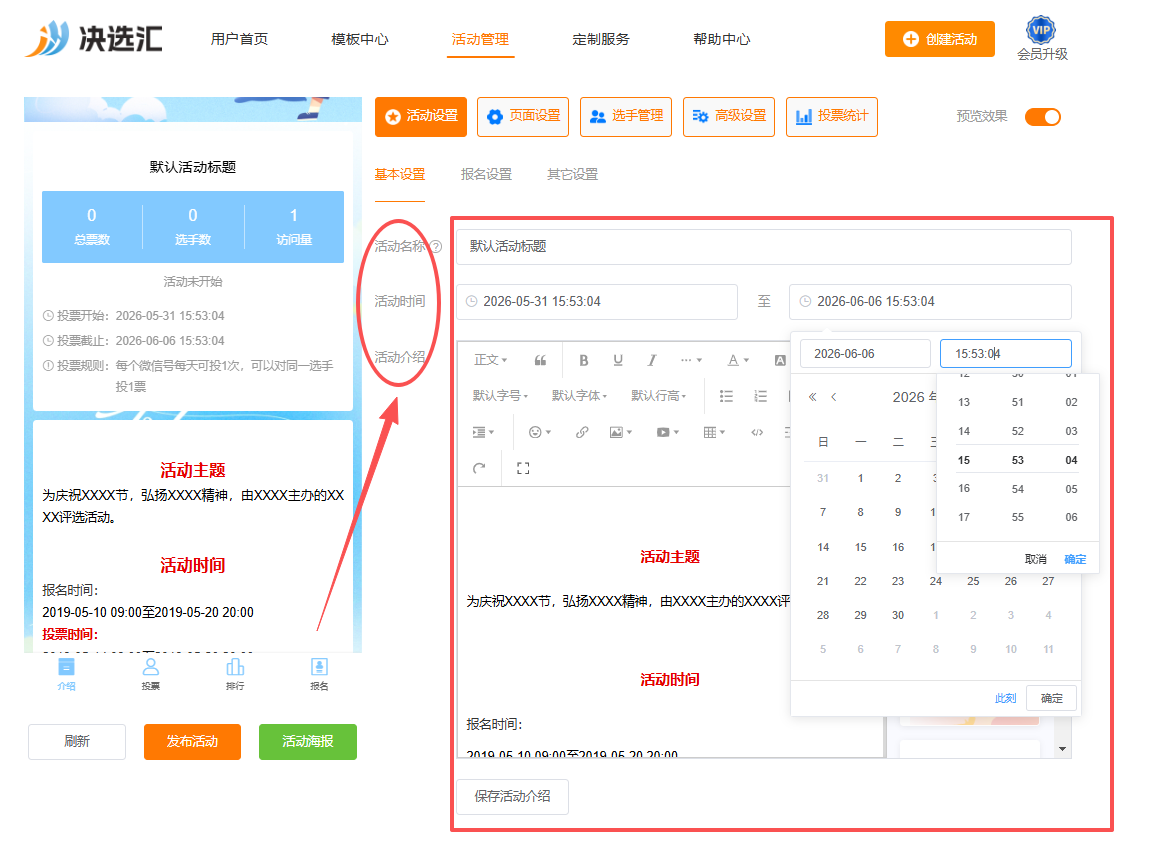Click the 刷新 button
Screen dimensions: 1162x845
[77, 742]
